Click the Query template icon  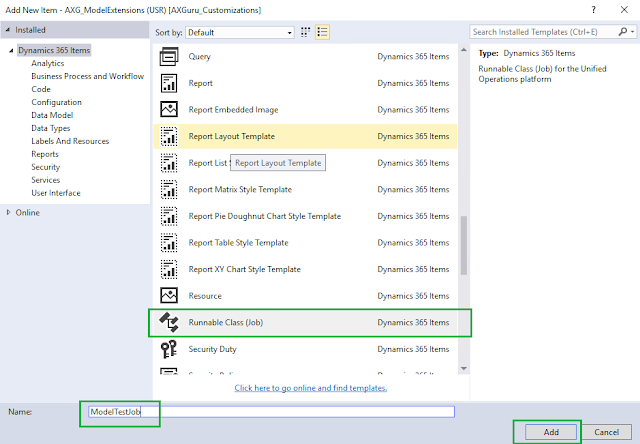click(x=169, y=56)
